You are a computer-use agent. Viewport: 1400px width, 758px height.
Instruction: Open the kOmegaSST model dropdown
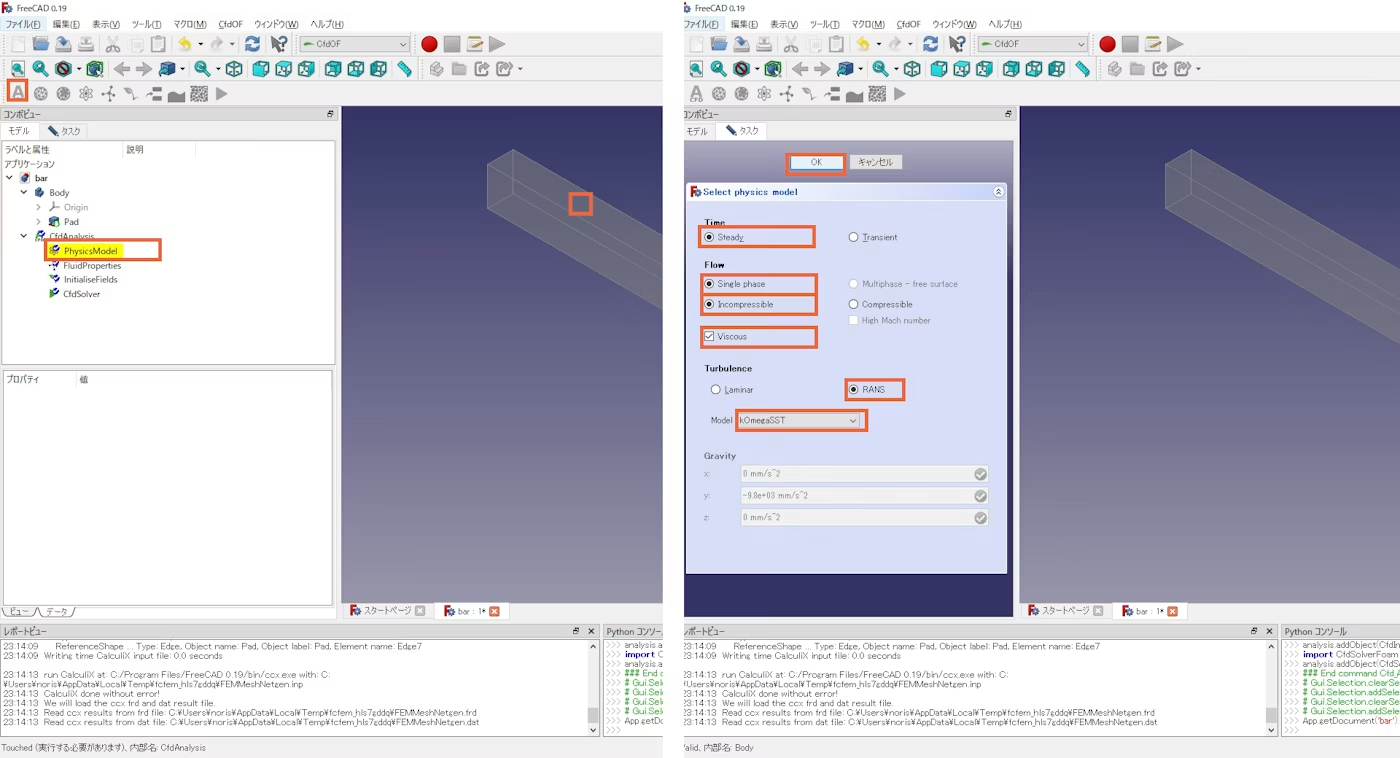pos(799,421)
